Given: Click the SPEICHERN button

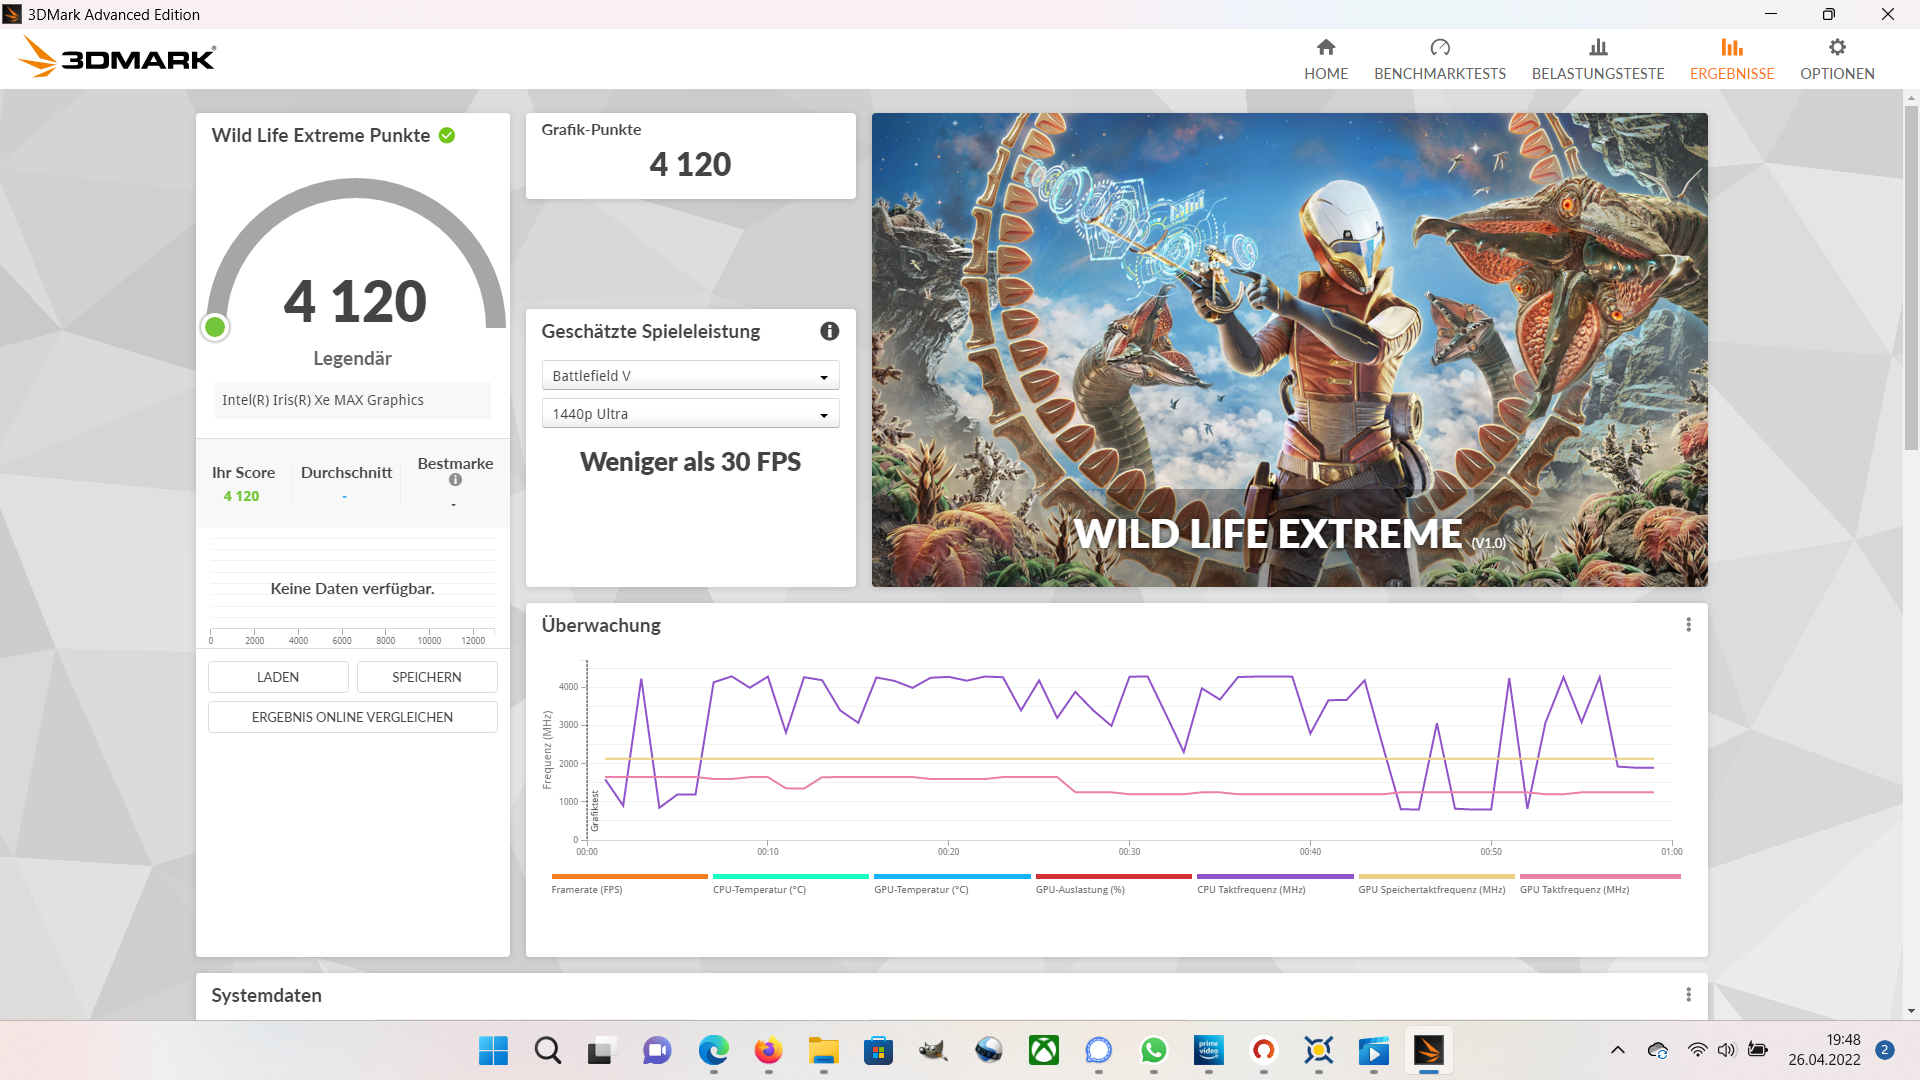Looking at the screenshot, I should 427,677.
